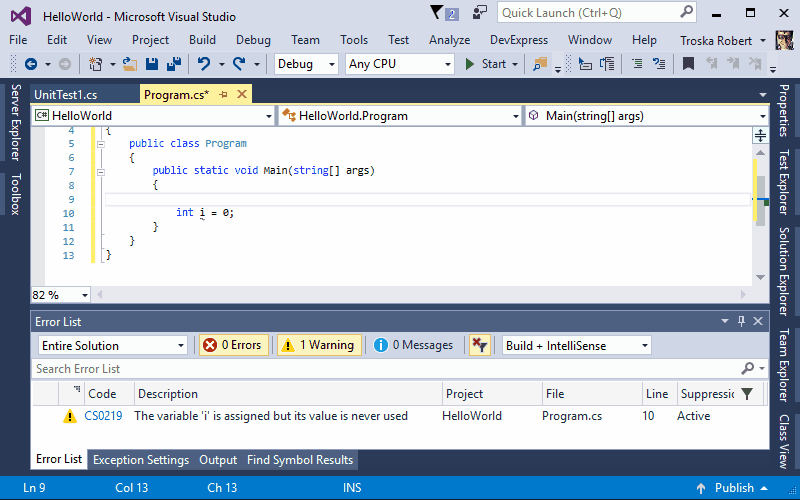The height and width of the screenshot is (500, 800).
Task: Close the Program.cs tab
Action: pyautogui.click(x=242, y=94)
